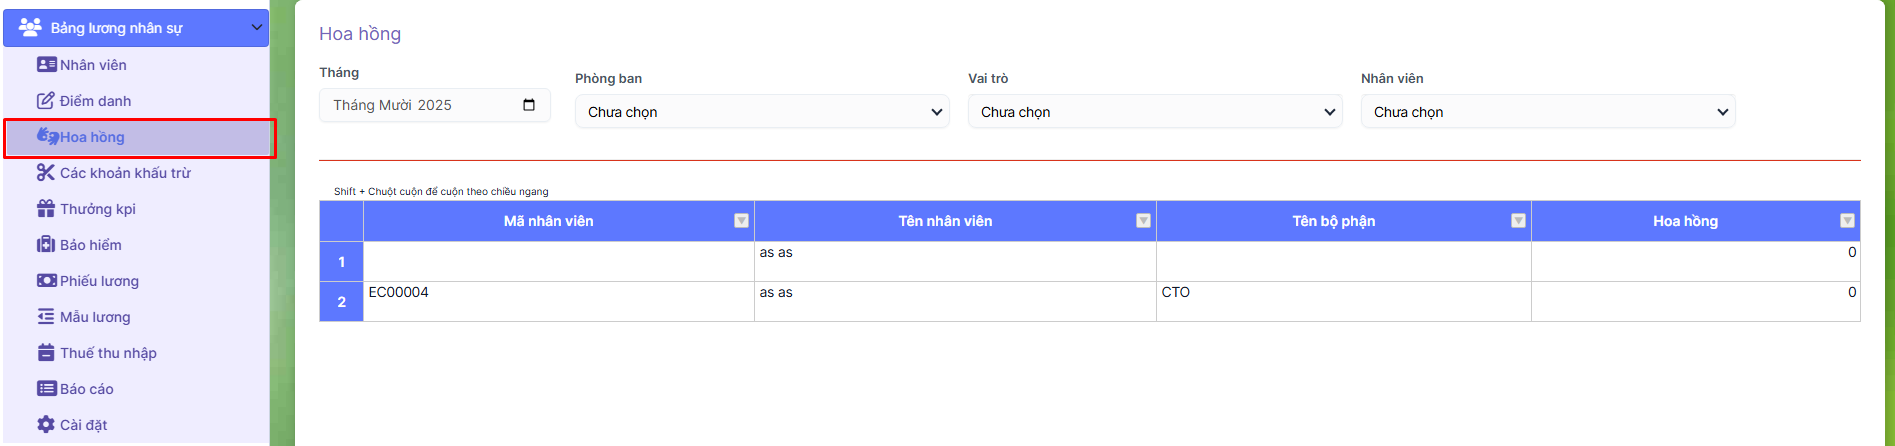Click the scissors icon for Các khoản khấu trừ
The width and height of the screenshot is (1895, 446).
pyautogui.click(x=46, y=173)
